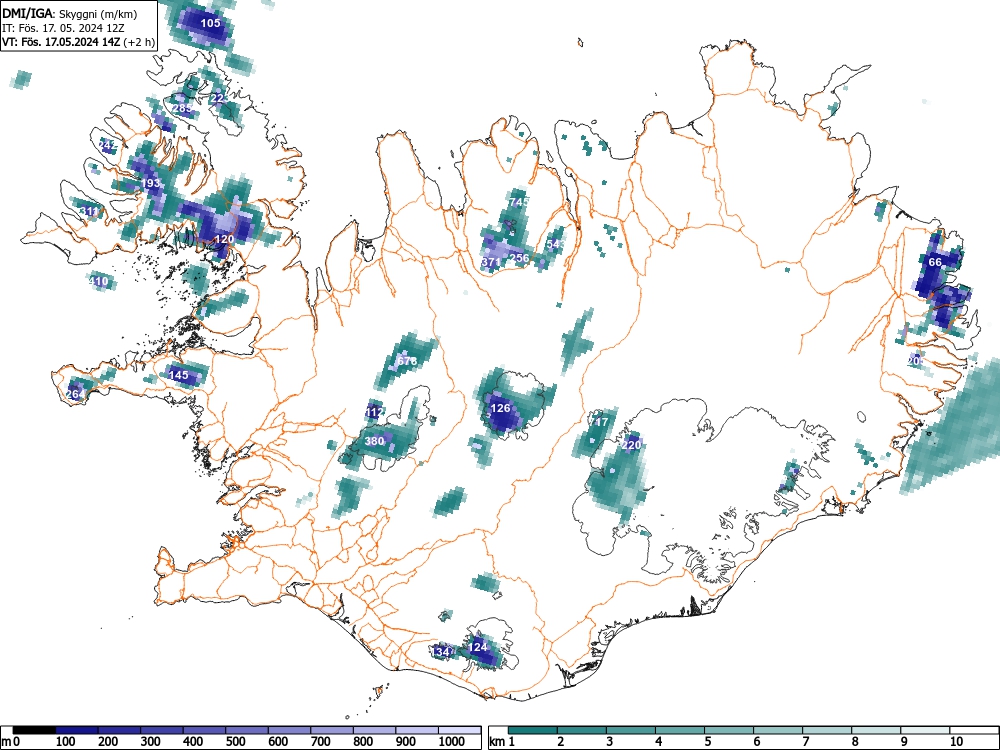
Task: Click the 145 visibility value label
Action: coord(179,375)
